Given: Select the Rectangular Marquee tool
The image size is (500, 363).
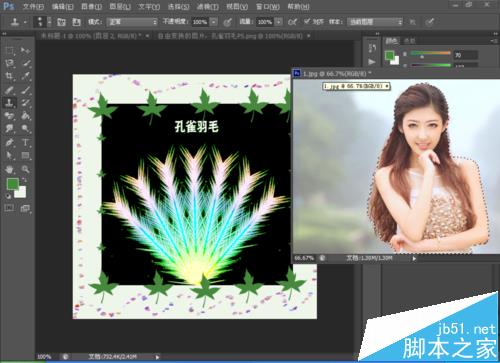Looking at the screenshot, I should [9, 50].
